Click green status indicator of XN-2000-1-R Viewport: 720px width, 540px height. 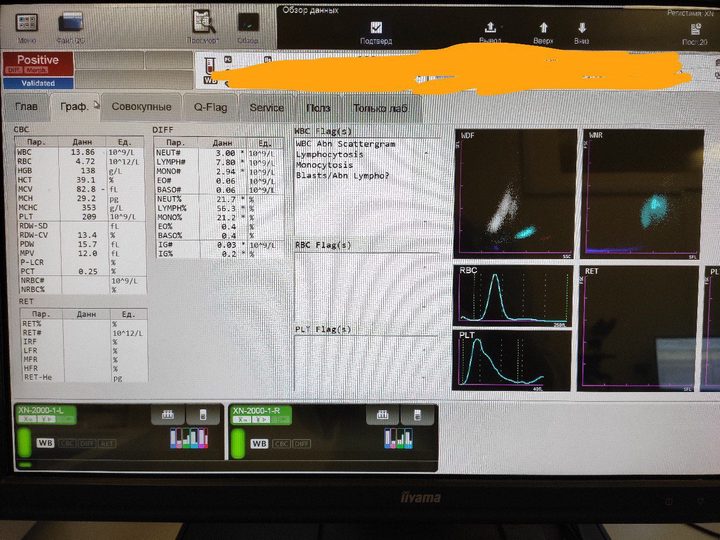(238, 443)
